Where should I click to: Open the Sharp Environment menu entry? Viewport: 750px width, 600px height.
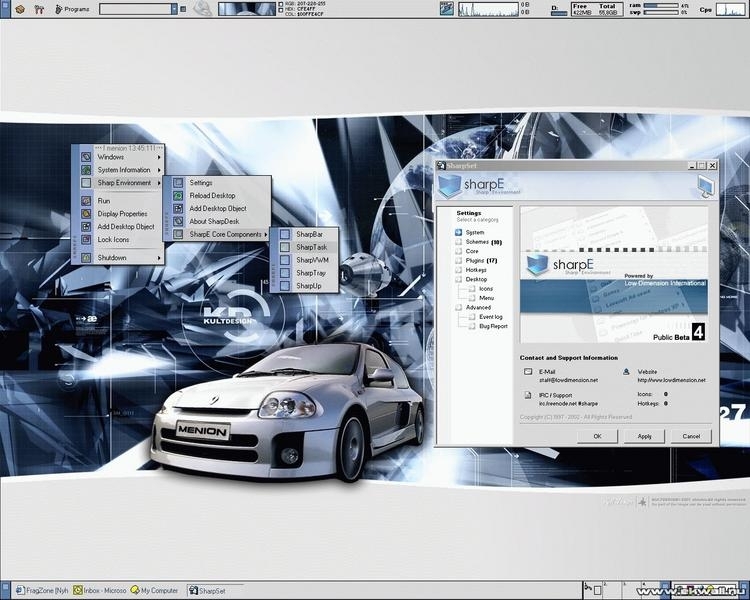121,183
